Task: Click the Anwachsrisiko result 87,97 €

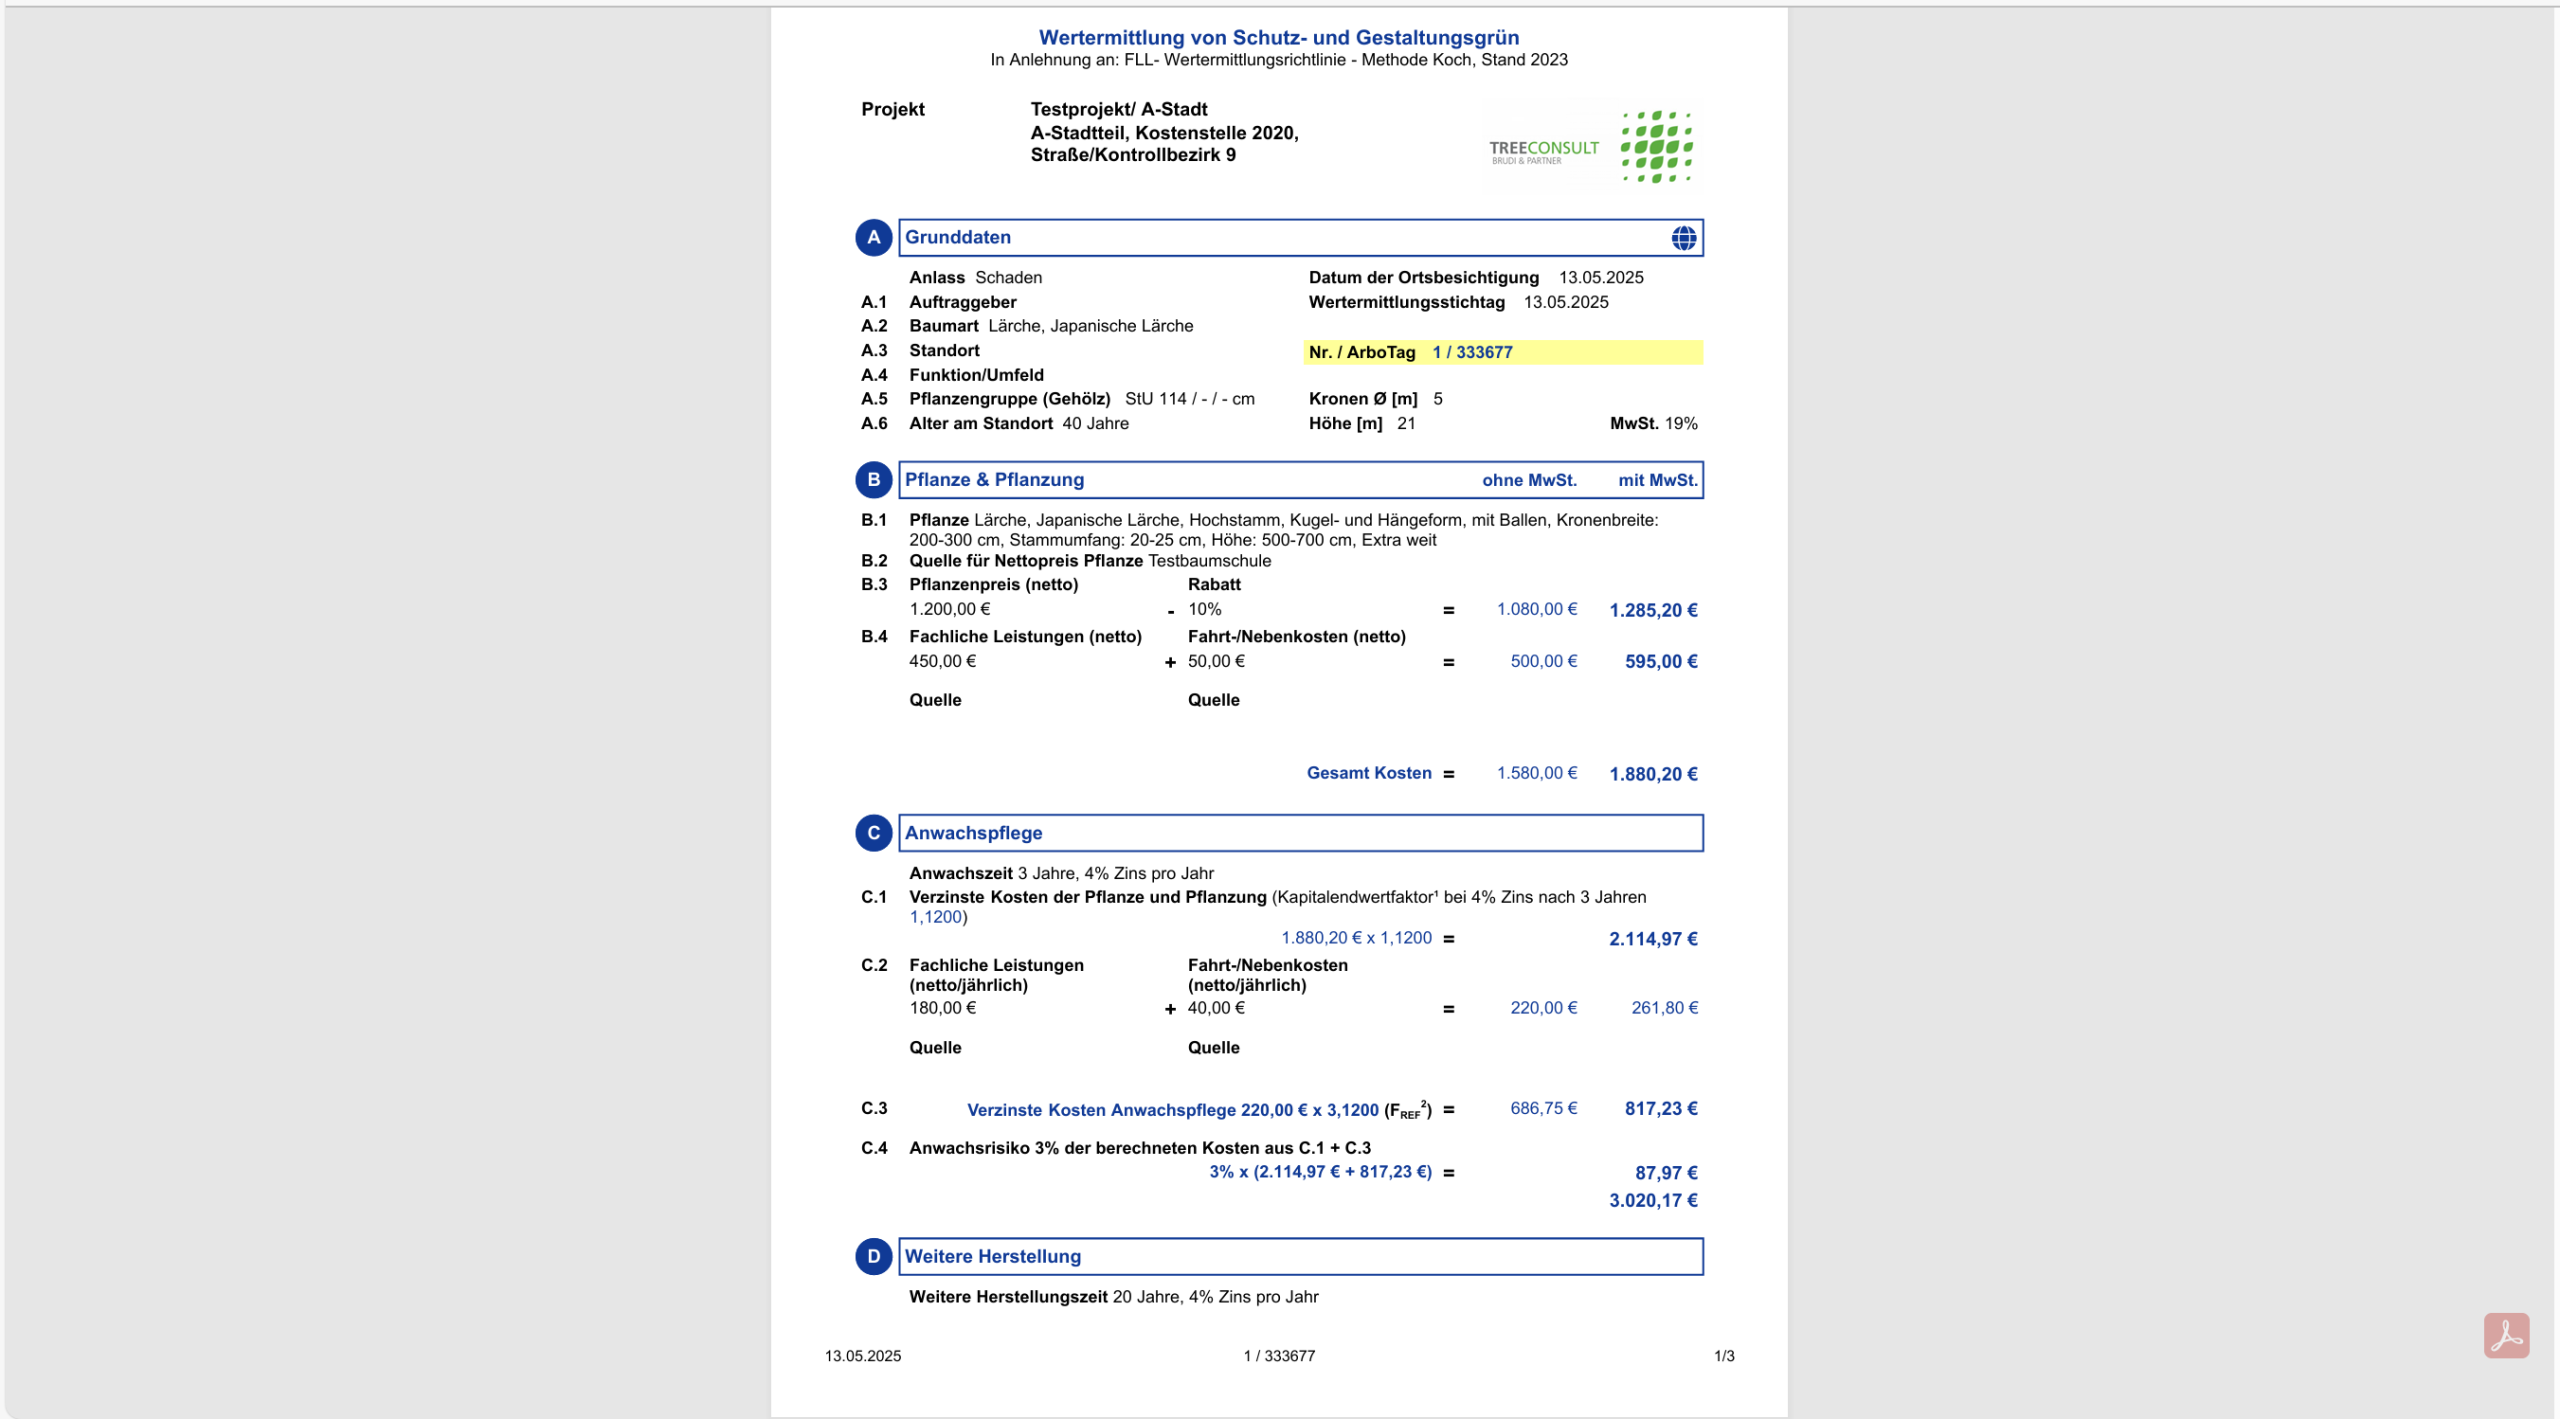Action: (x=1666, y=1173)
